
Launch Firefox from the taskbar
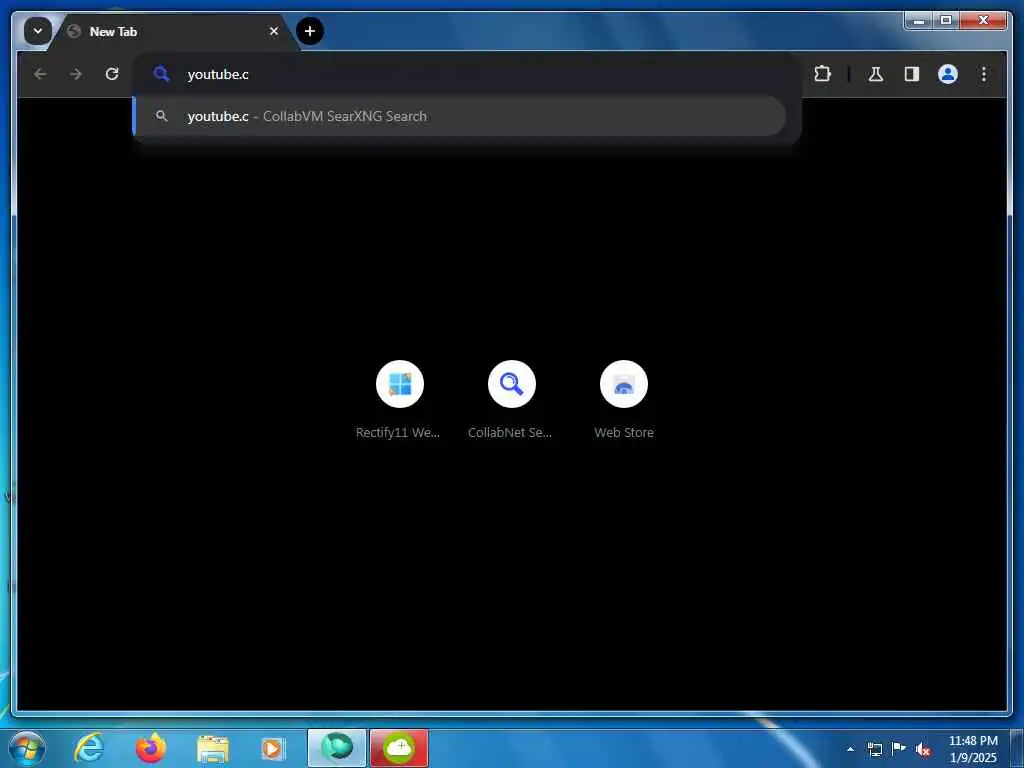pos(151,748)
